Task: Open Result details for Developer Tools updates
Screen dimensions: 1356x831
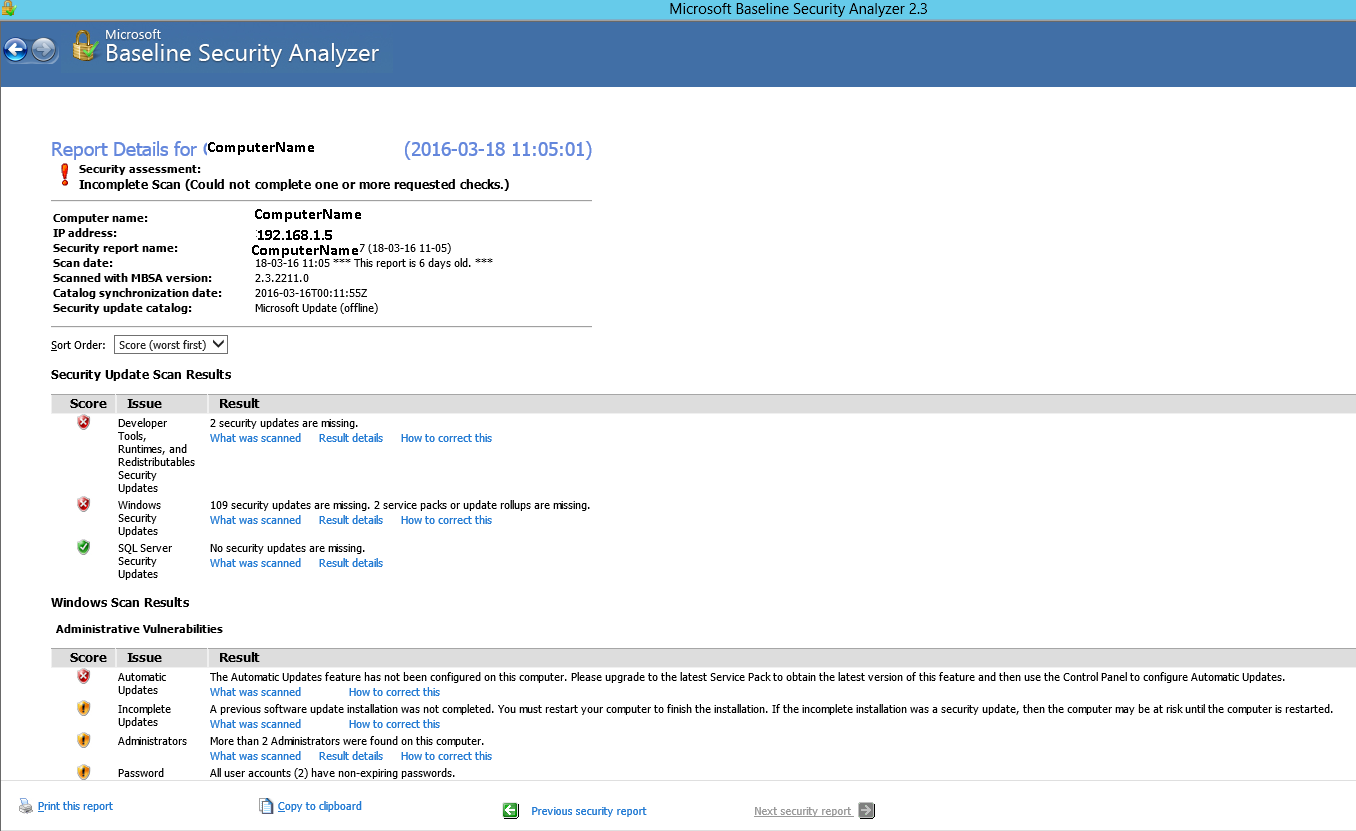Action: point(351,438)
